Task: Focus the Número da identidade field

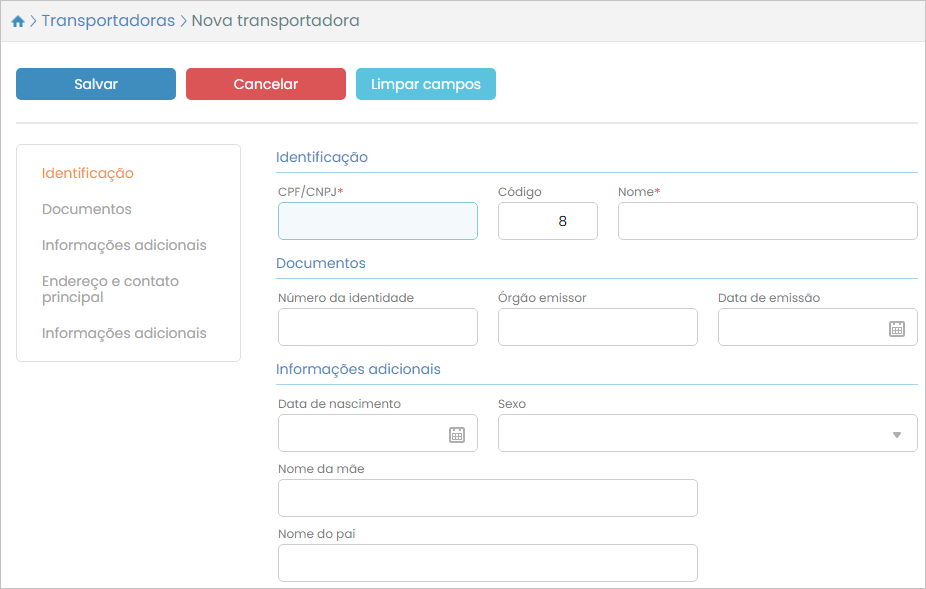Action: [377, 327]
